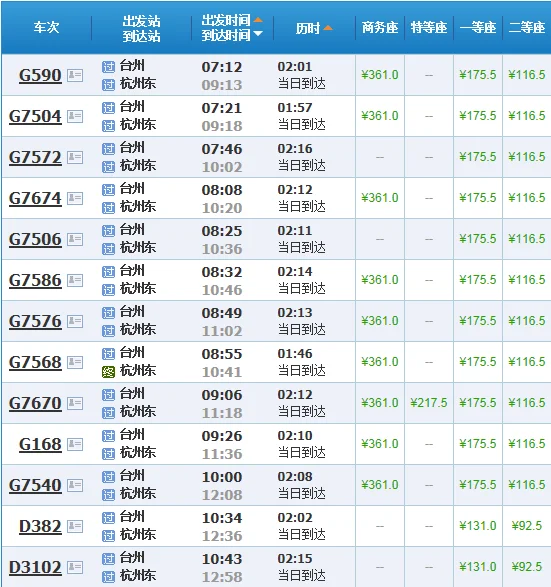
Task: Click pass-through icon beside 台州 in G168 row
Action: [x=109, y=436]
